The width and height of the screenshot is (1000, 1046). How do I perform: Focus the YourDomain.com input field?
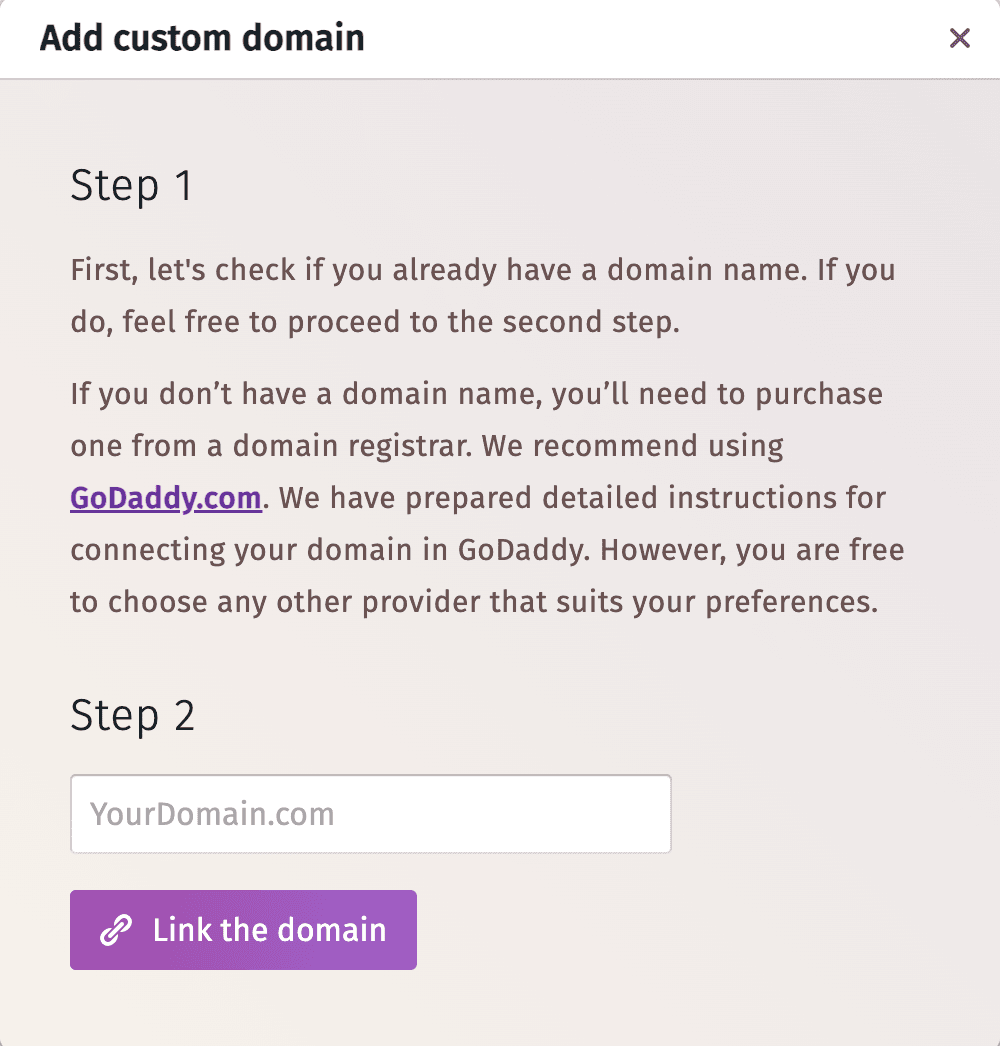point(370,814)
